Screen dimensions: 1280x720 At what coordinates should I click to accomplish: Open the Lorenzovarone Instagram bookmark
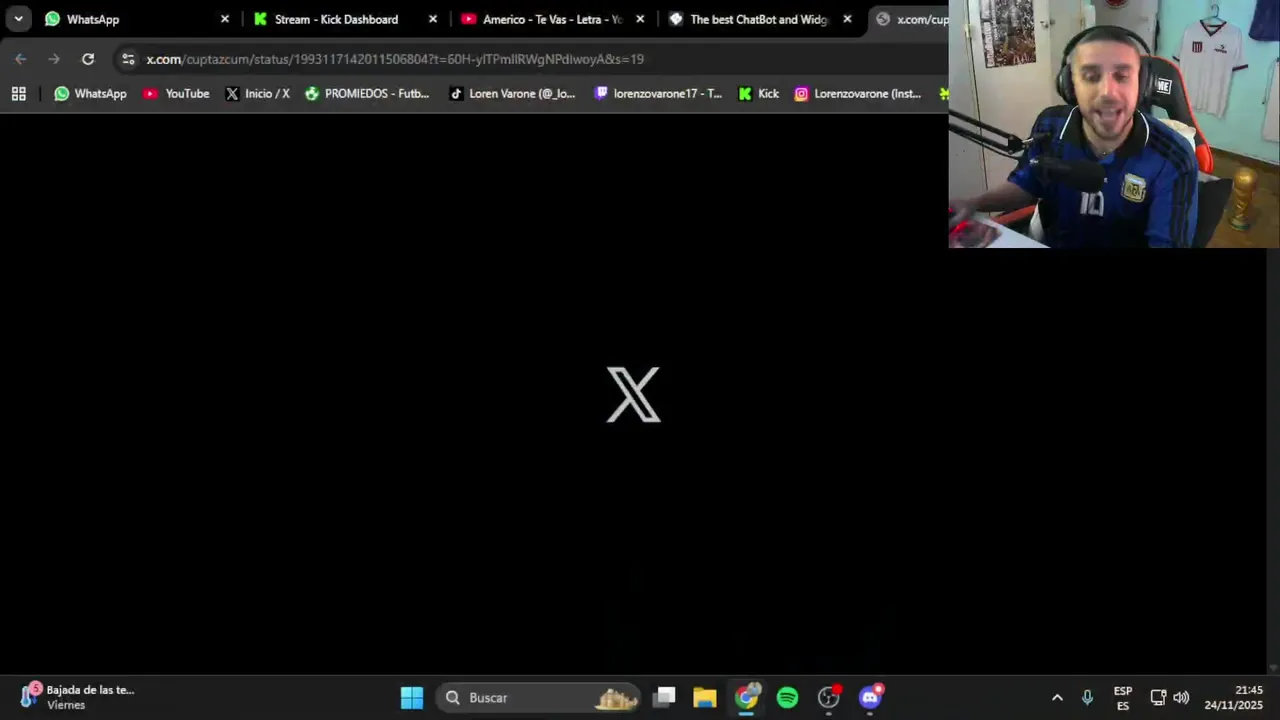[x=858, y=94]
